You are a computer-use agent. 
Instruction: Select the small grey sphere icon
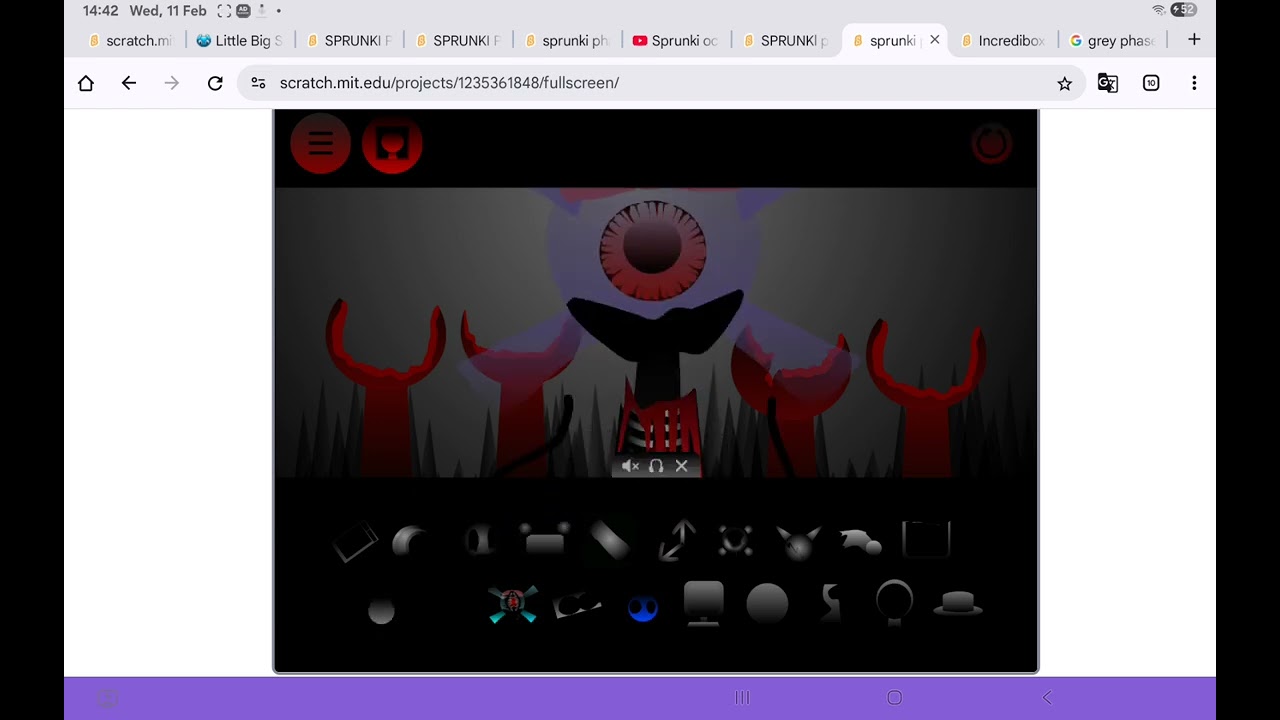tap(381, 611)
